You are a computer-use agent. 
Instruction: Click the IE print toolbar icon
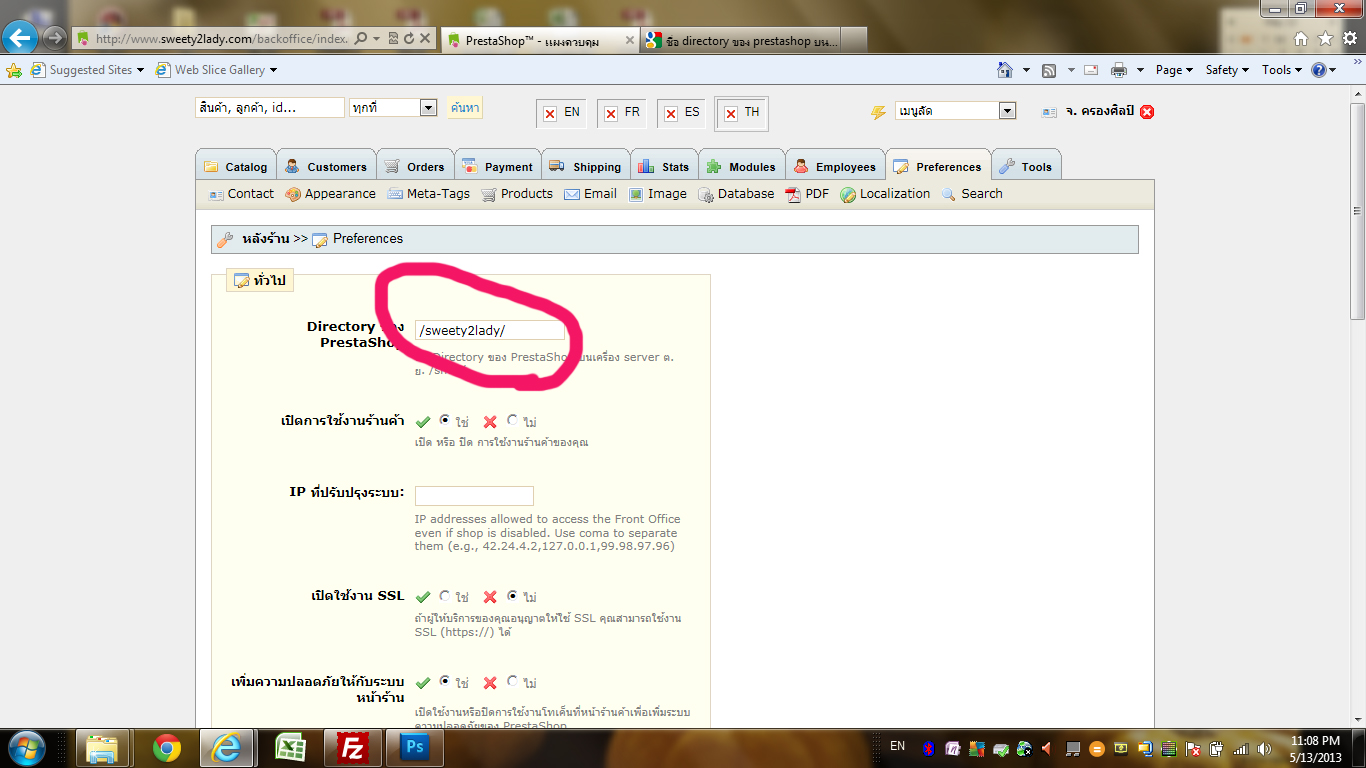point(1119,70)
